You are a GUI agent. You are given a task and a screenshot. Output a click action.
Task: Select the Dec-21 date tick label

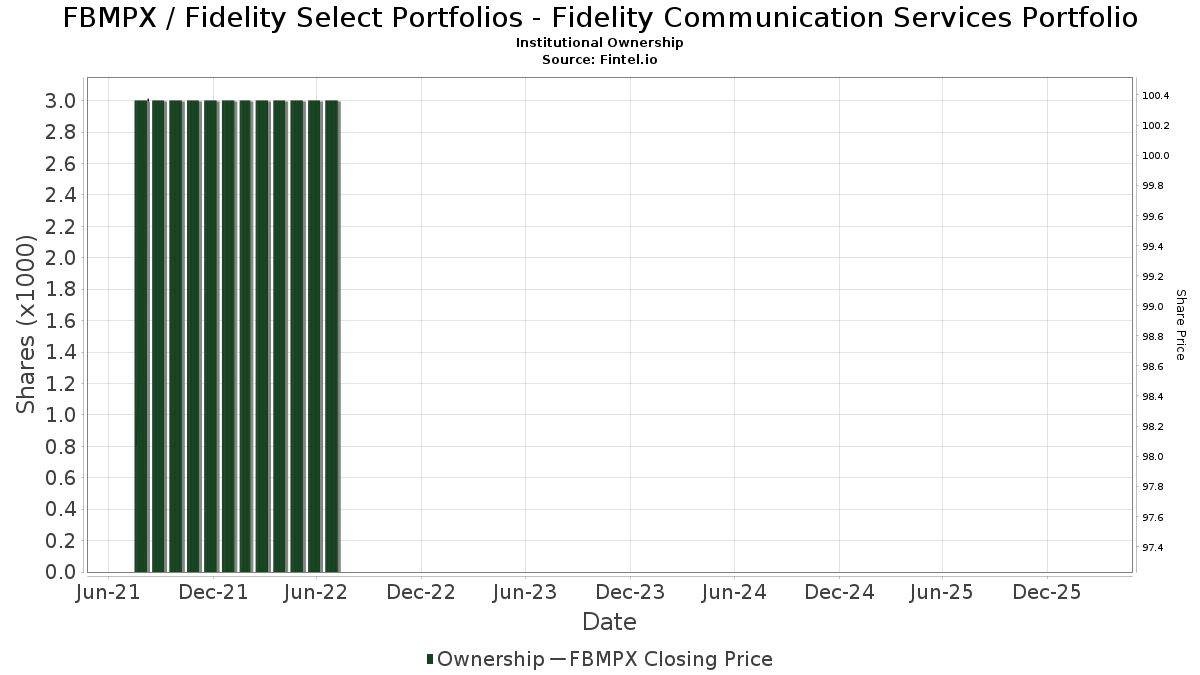(x=213, y=592)
